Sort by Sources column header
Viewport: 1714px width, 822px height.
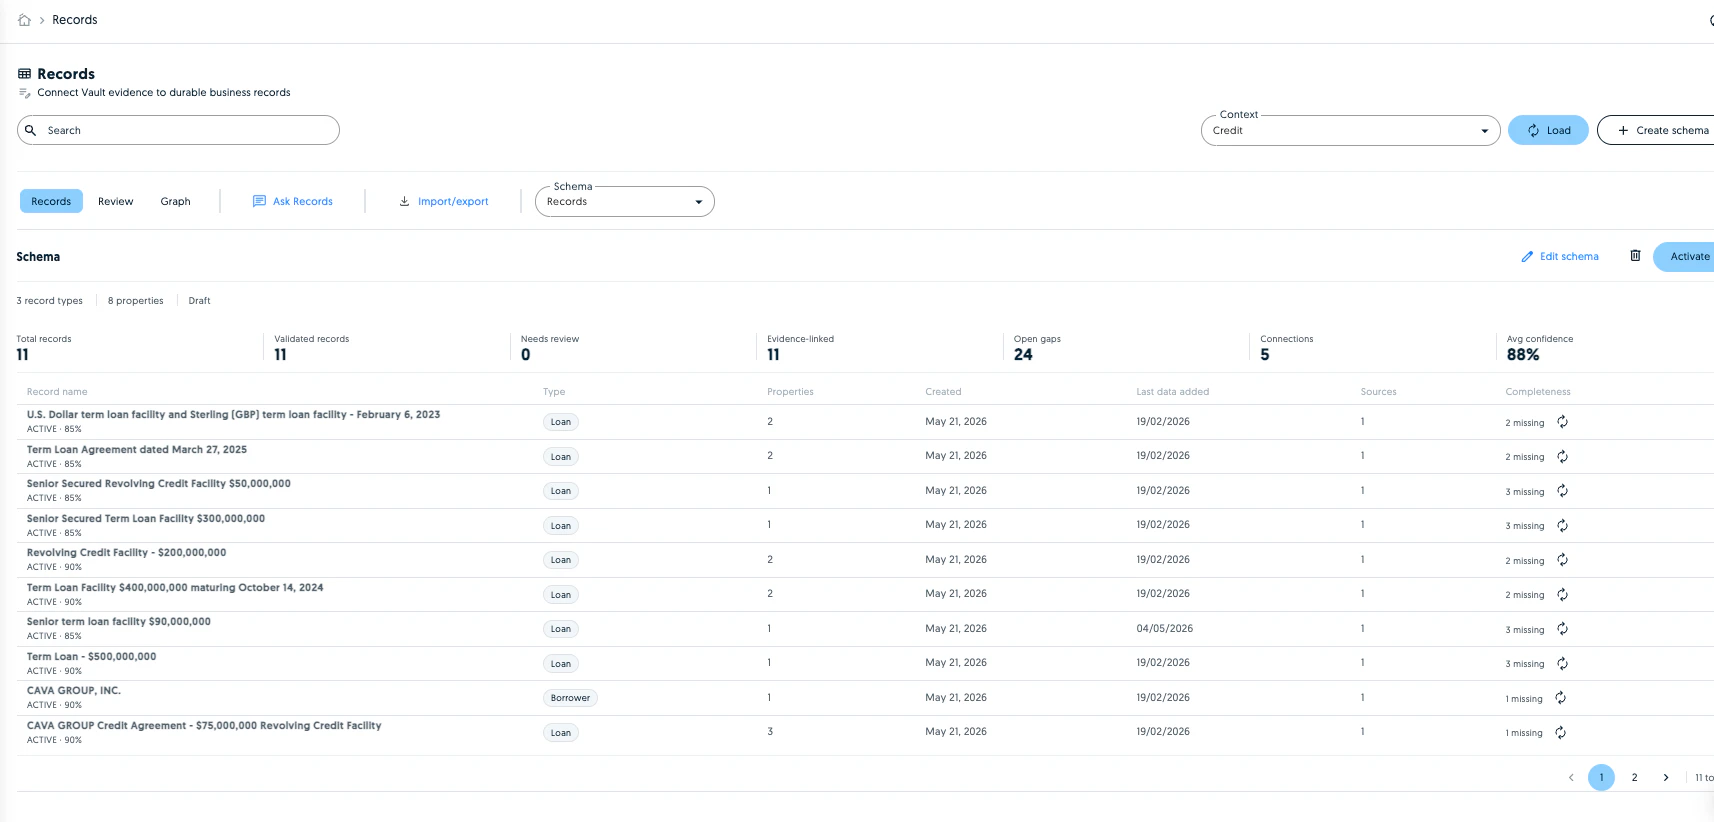click(x=1378, y=392)
